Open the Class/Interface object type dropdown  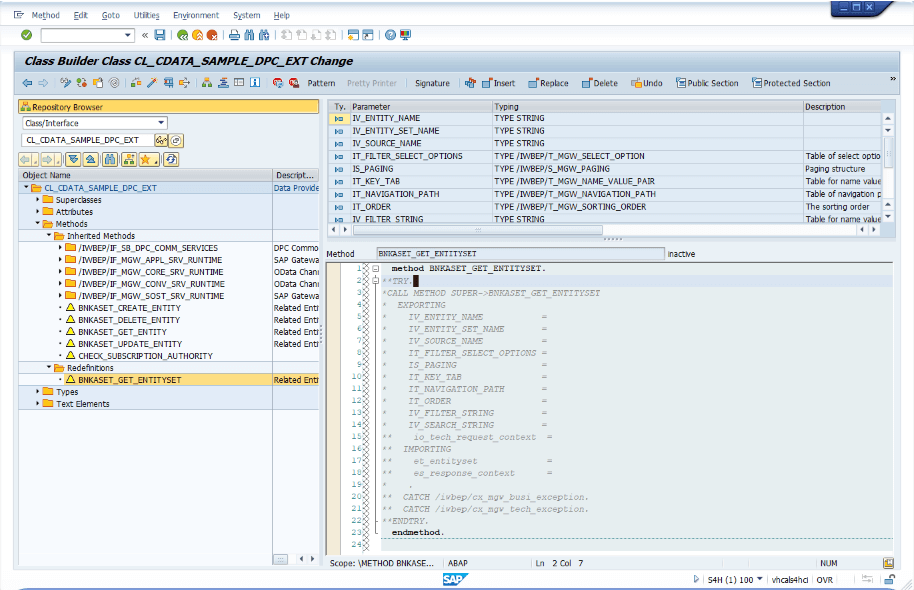pos(163,123)
